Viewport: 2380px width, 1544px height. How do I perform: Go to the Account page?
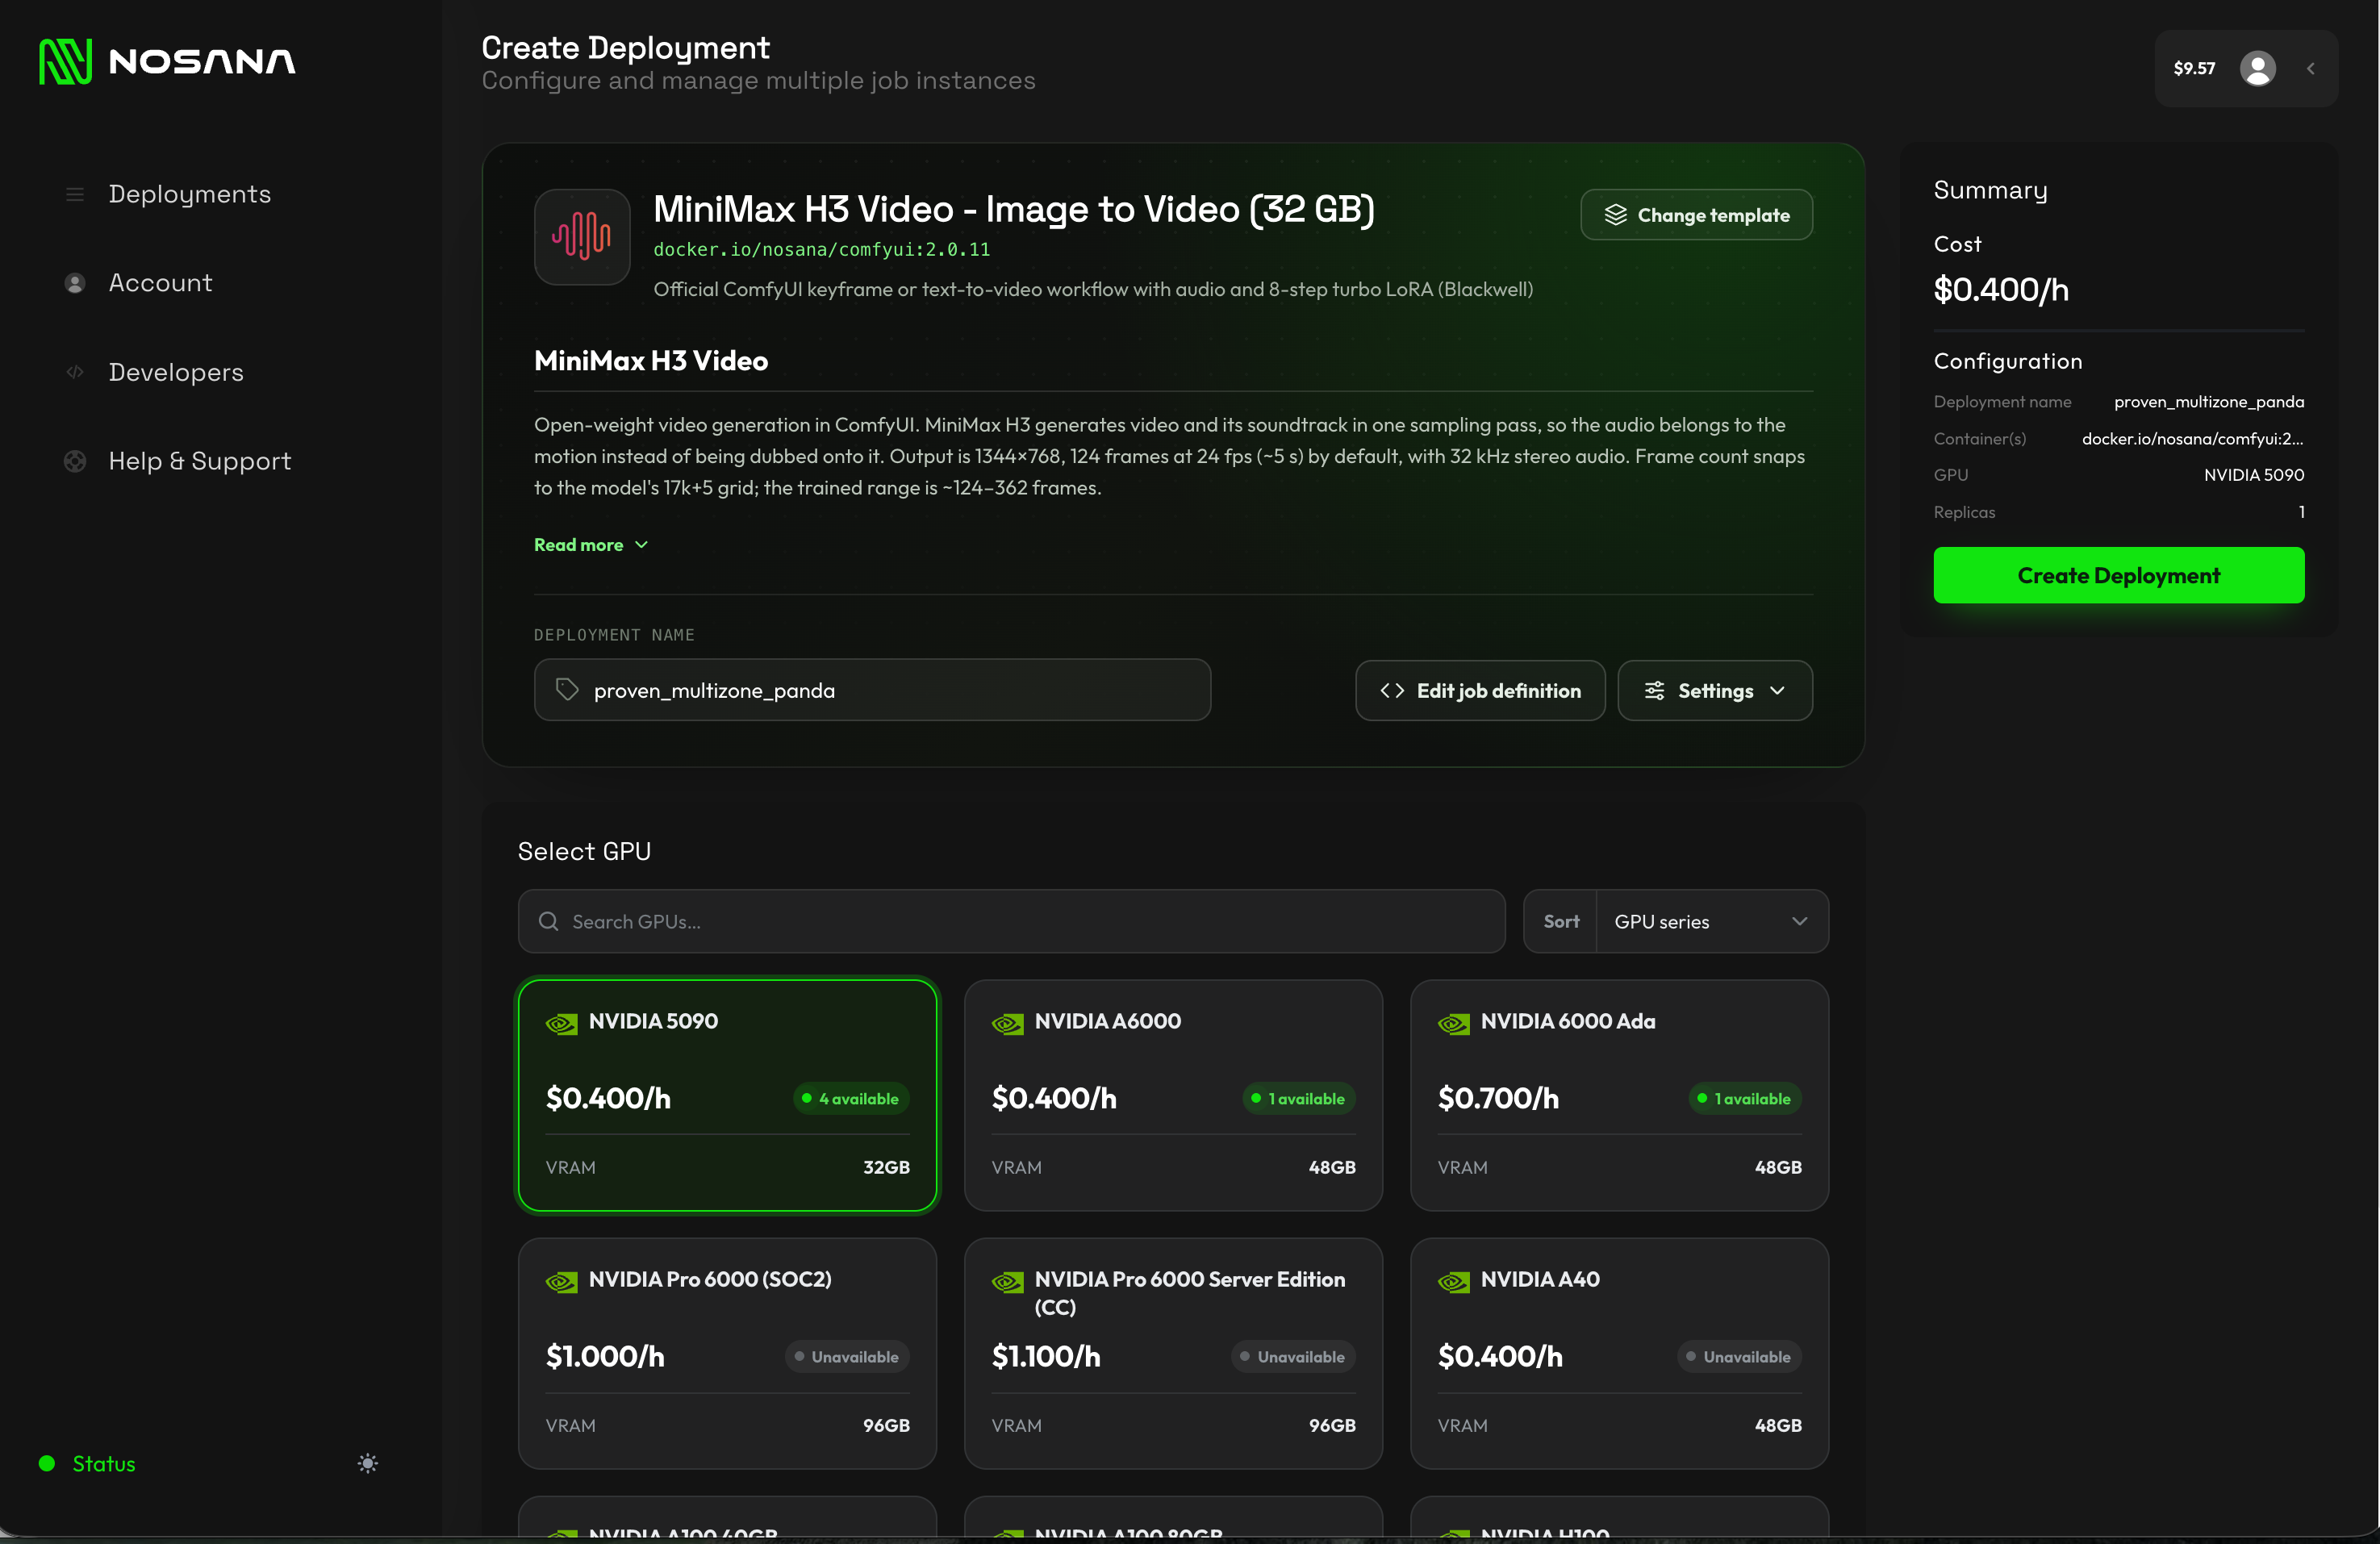coord(160,283)
